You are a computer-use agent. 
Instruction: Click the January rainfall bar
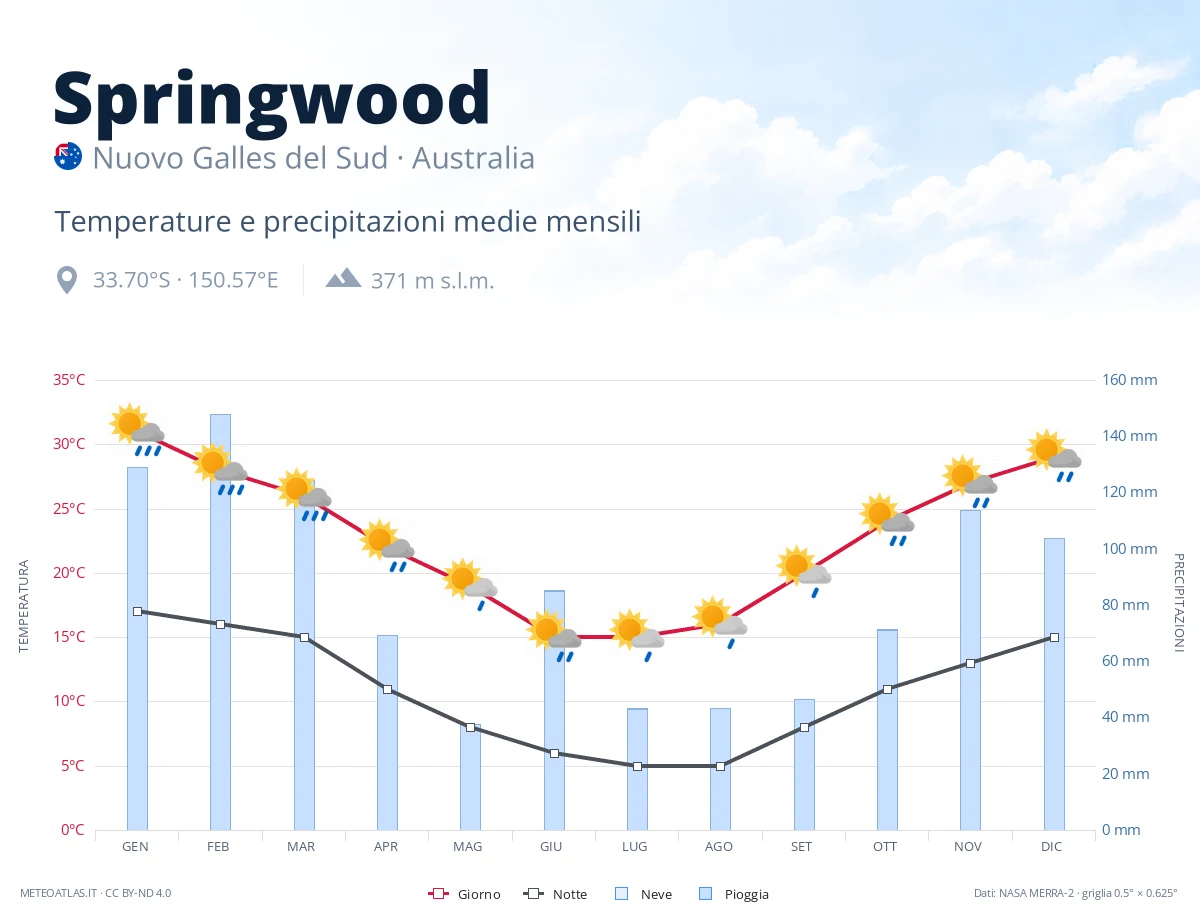137,648
